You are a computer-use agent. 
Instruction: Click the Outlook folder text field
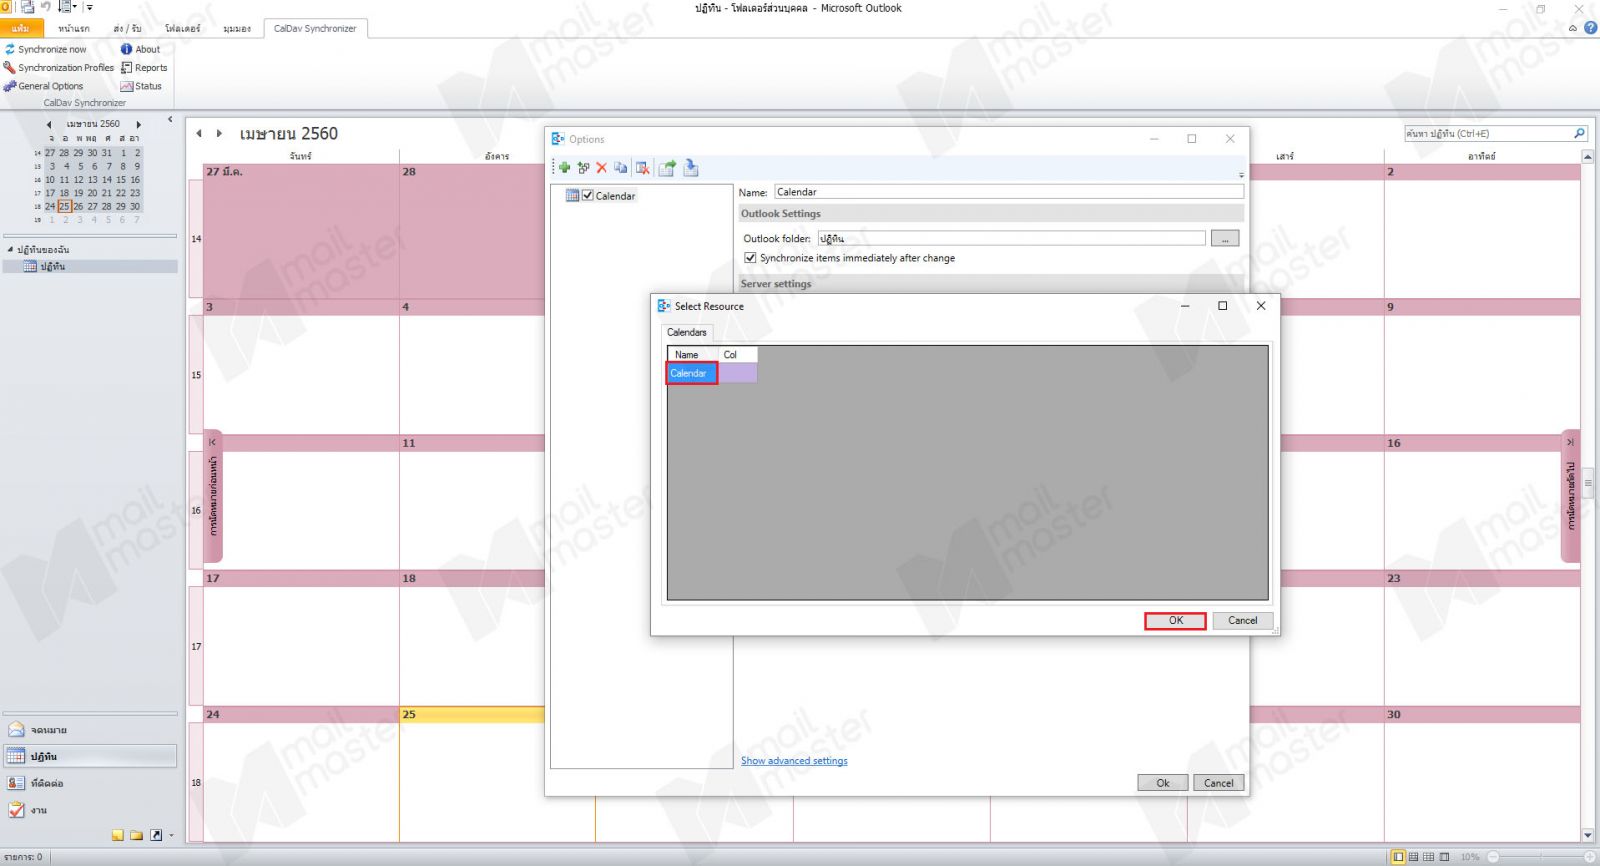1011,238
